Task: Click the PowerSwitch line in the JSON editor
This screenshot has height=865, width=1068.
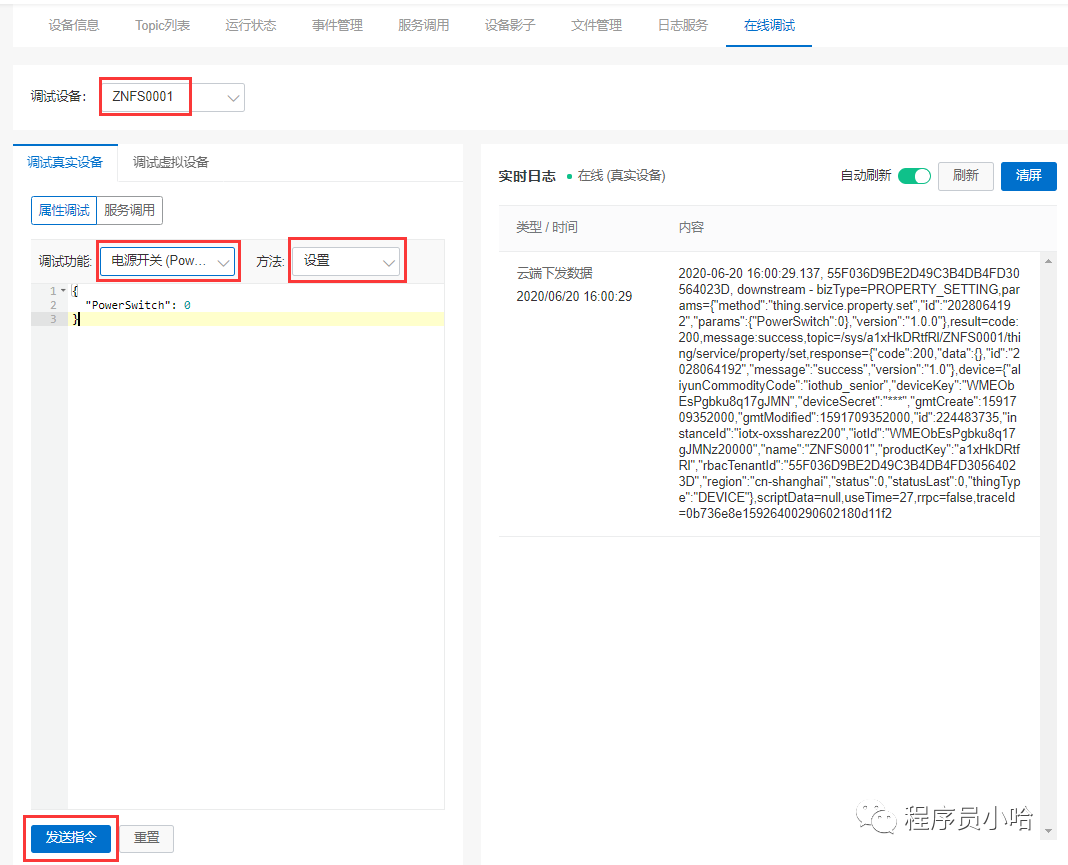Action: tap(138, 305)
